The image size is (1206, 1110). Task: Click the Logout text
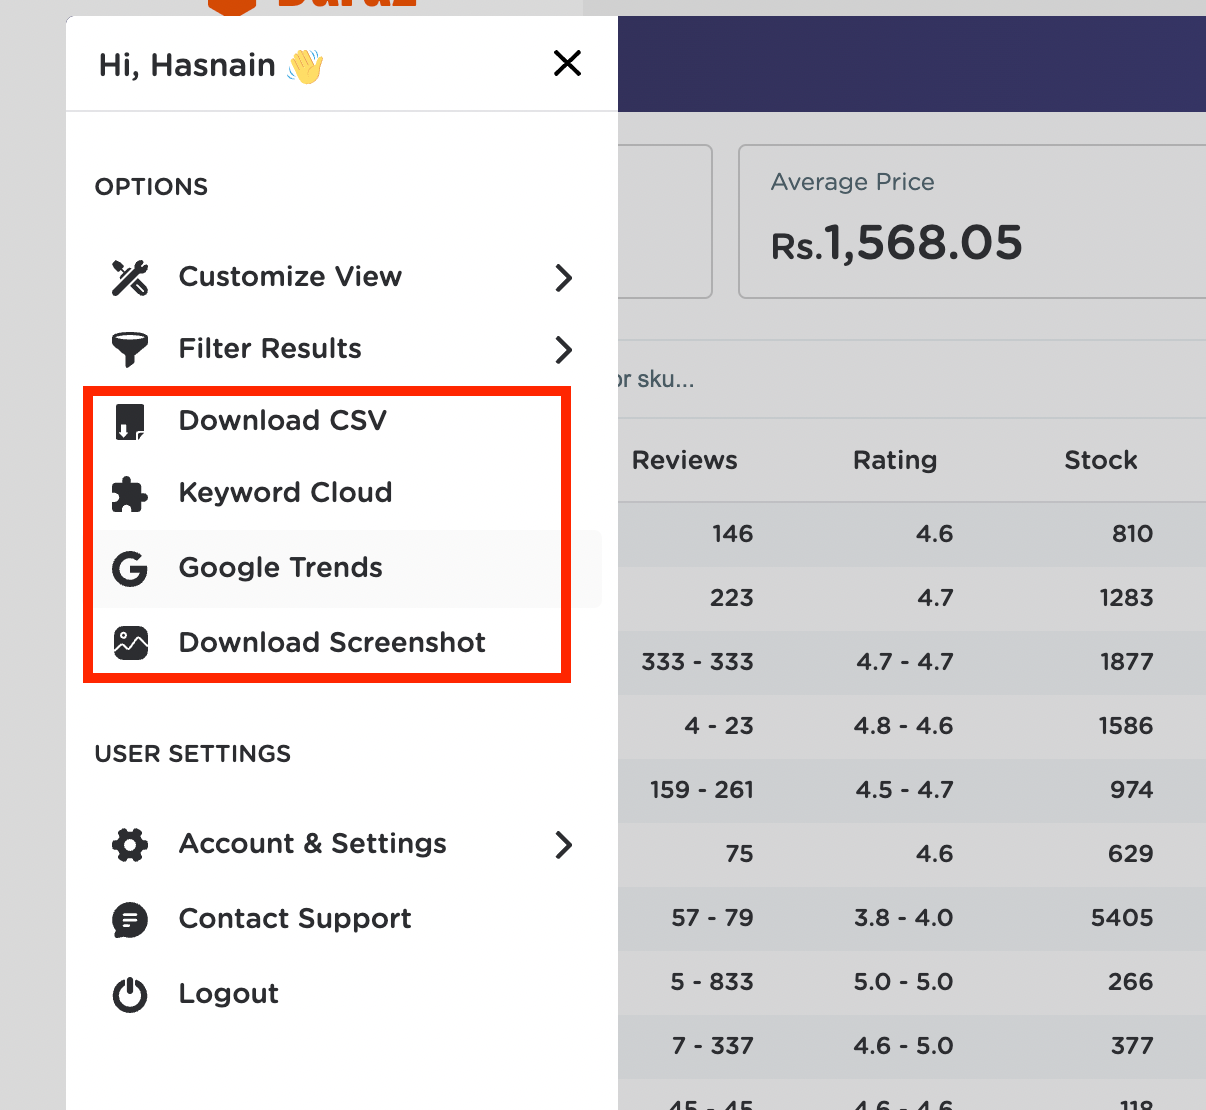coord(229,994)
